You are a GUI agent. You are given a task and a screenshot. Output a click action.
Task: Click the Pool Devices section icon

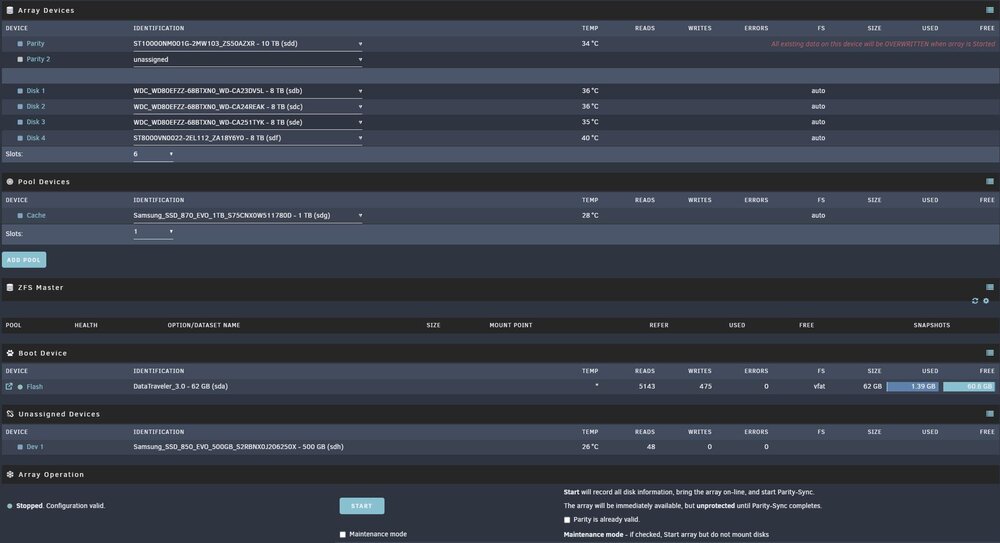tap(10, 182)
